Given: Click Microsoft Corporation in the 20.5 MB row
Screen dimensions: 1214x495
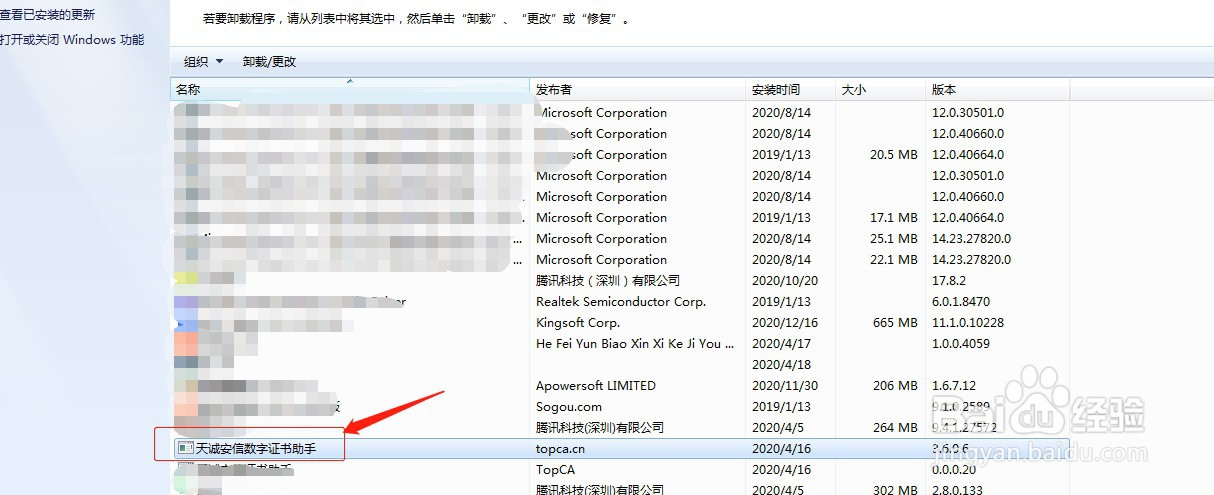Looking at the screenshot, I should [602, 155].
